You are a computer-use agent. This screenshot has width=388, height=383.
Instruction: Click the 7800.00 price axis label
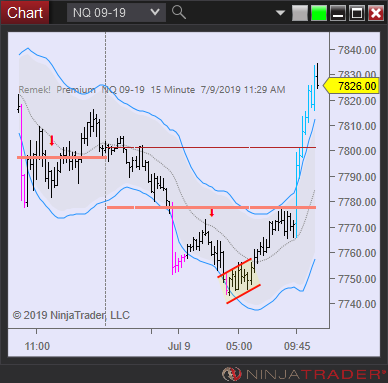point(357,151)
